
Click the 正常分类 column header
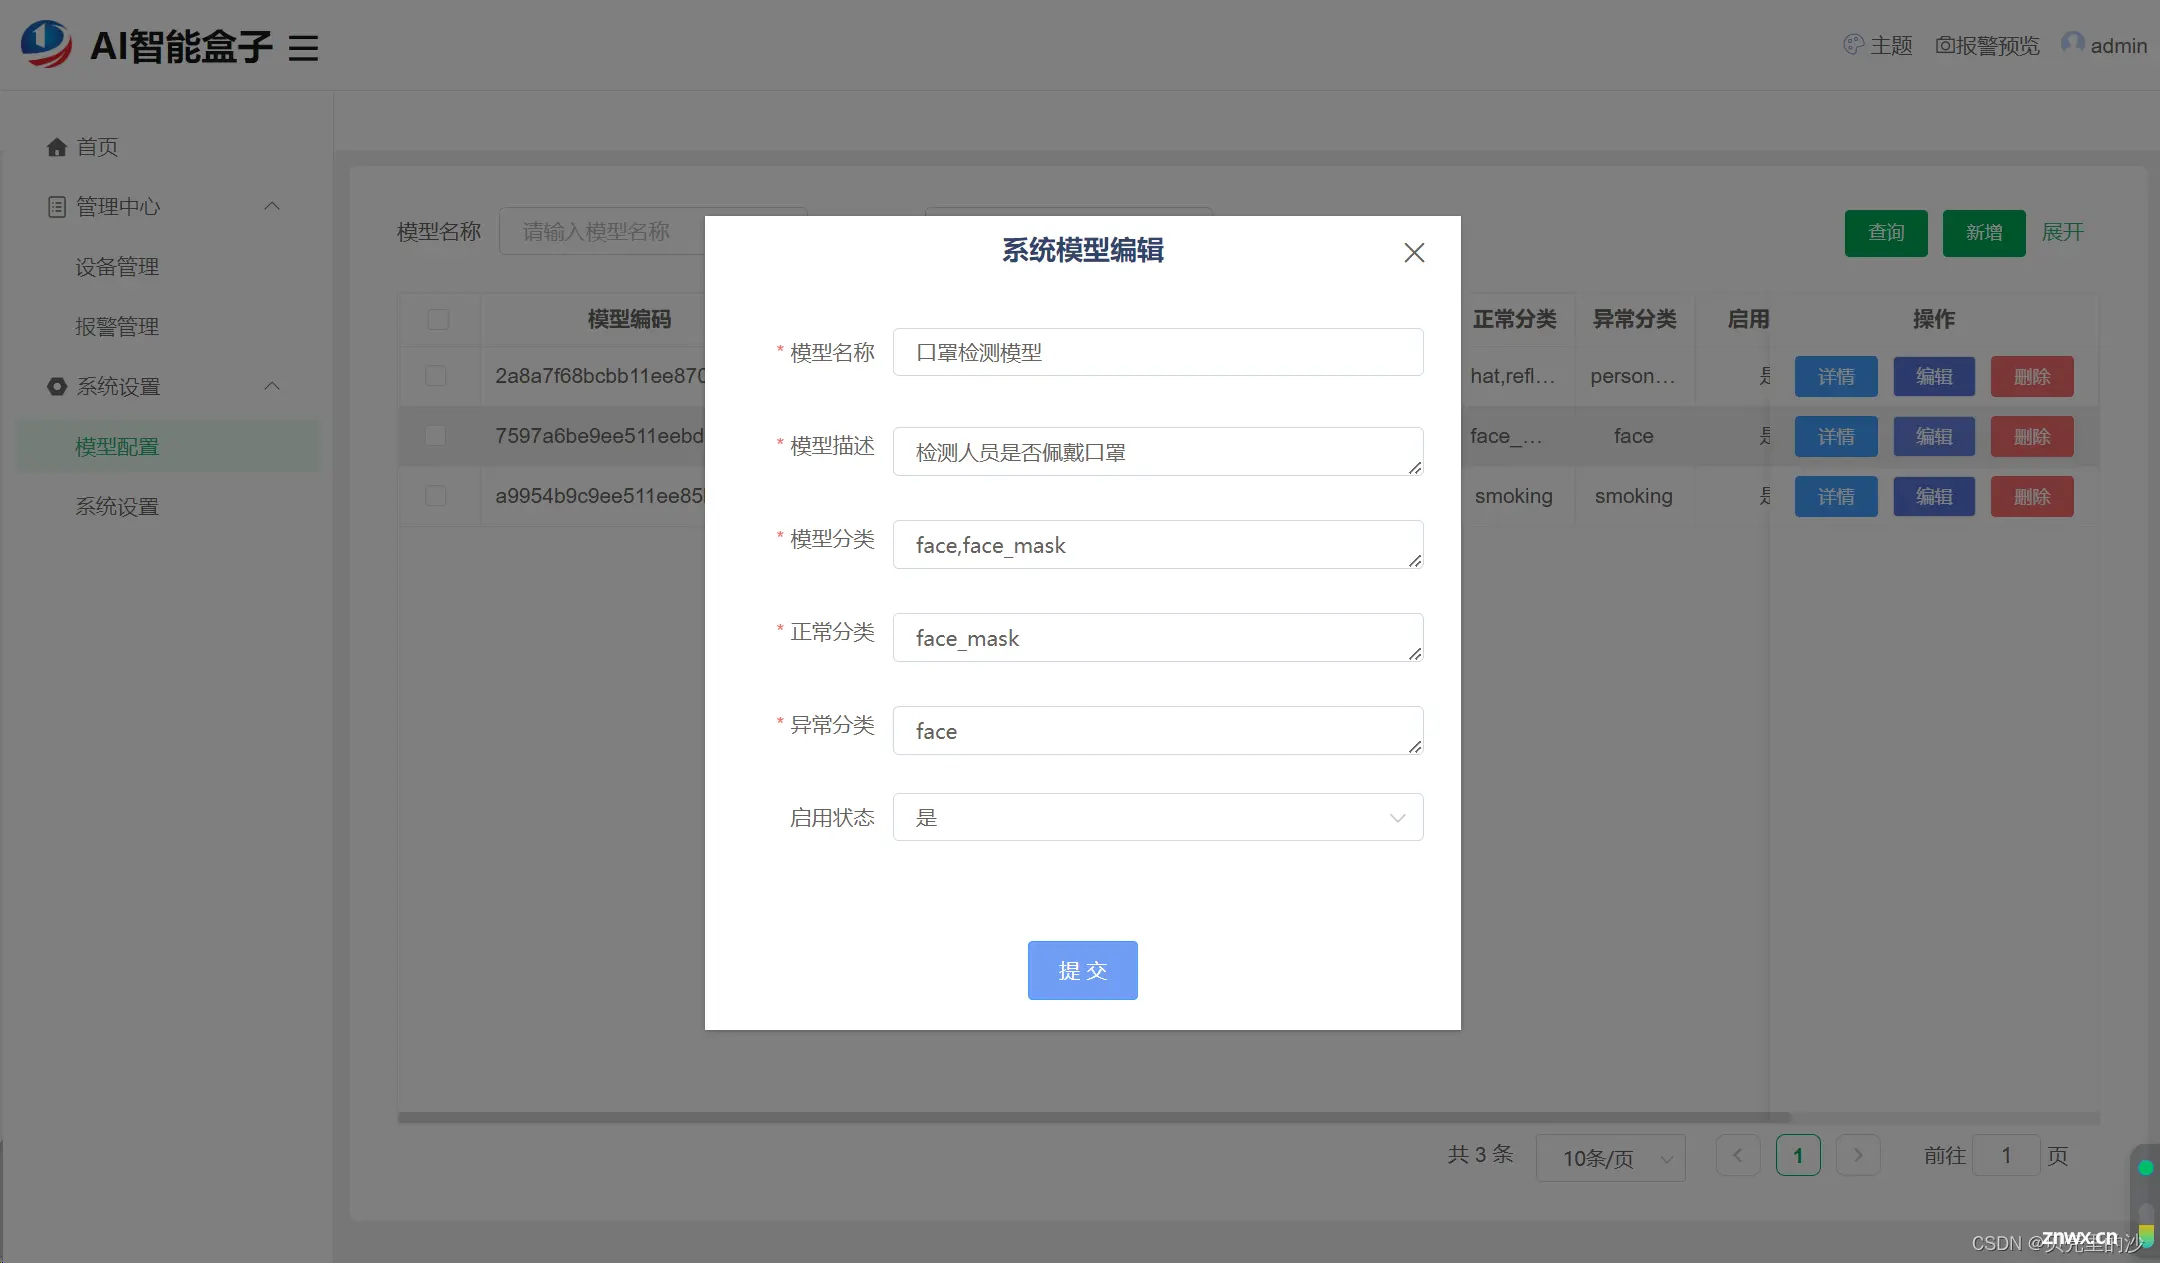coord(1514,319)
